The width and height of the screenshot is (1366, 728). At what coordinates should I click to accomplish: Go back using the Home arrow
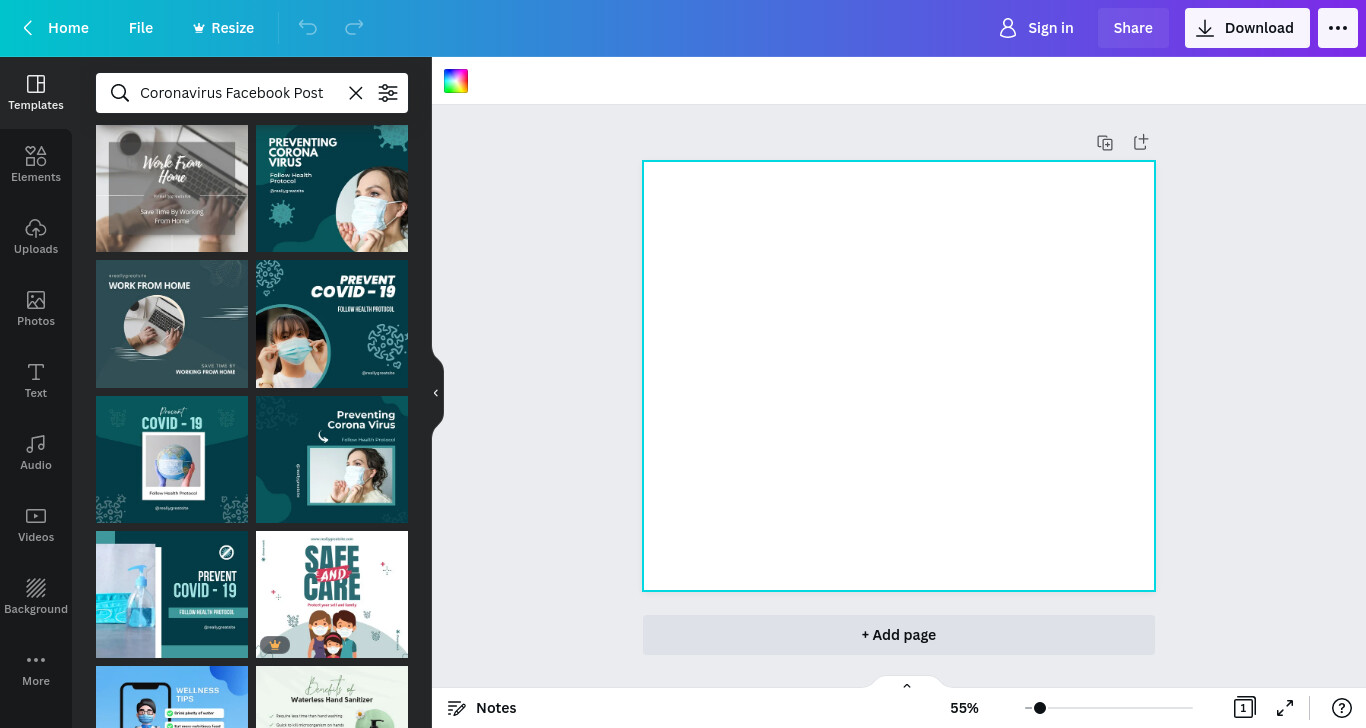pyautogui.click(x=56, y=28)
